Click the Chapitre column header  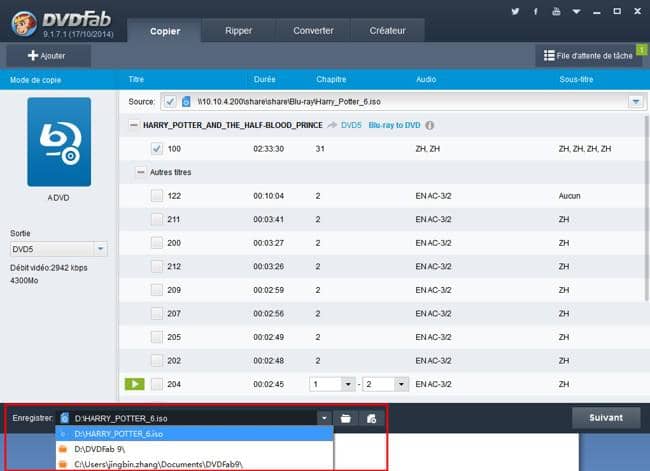point(331,79)
